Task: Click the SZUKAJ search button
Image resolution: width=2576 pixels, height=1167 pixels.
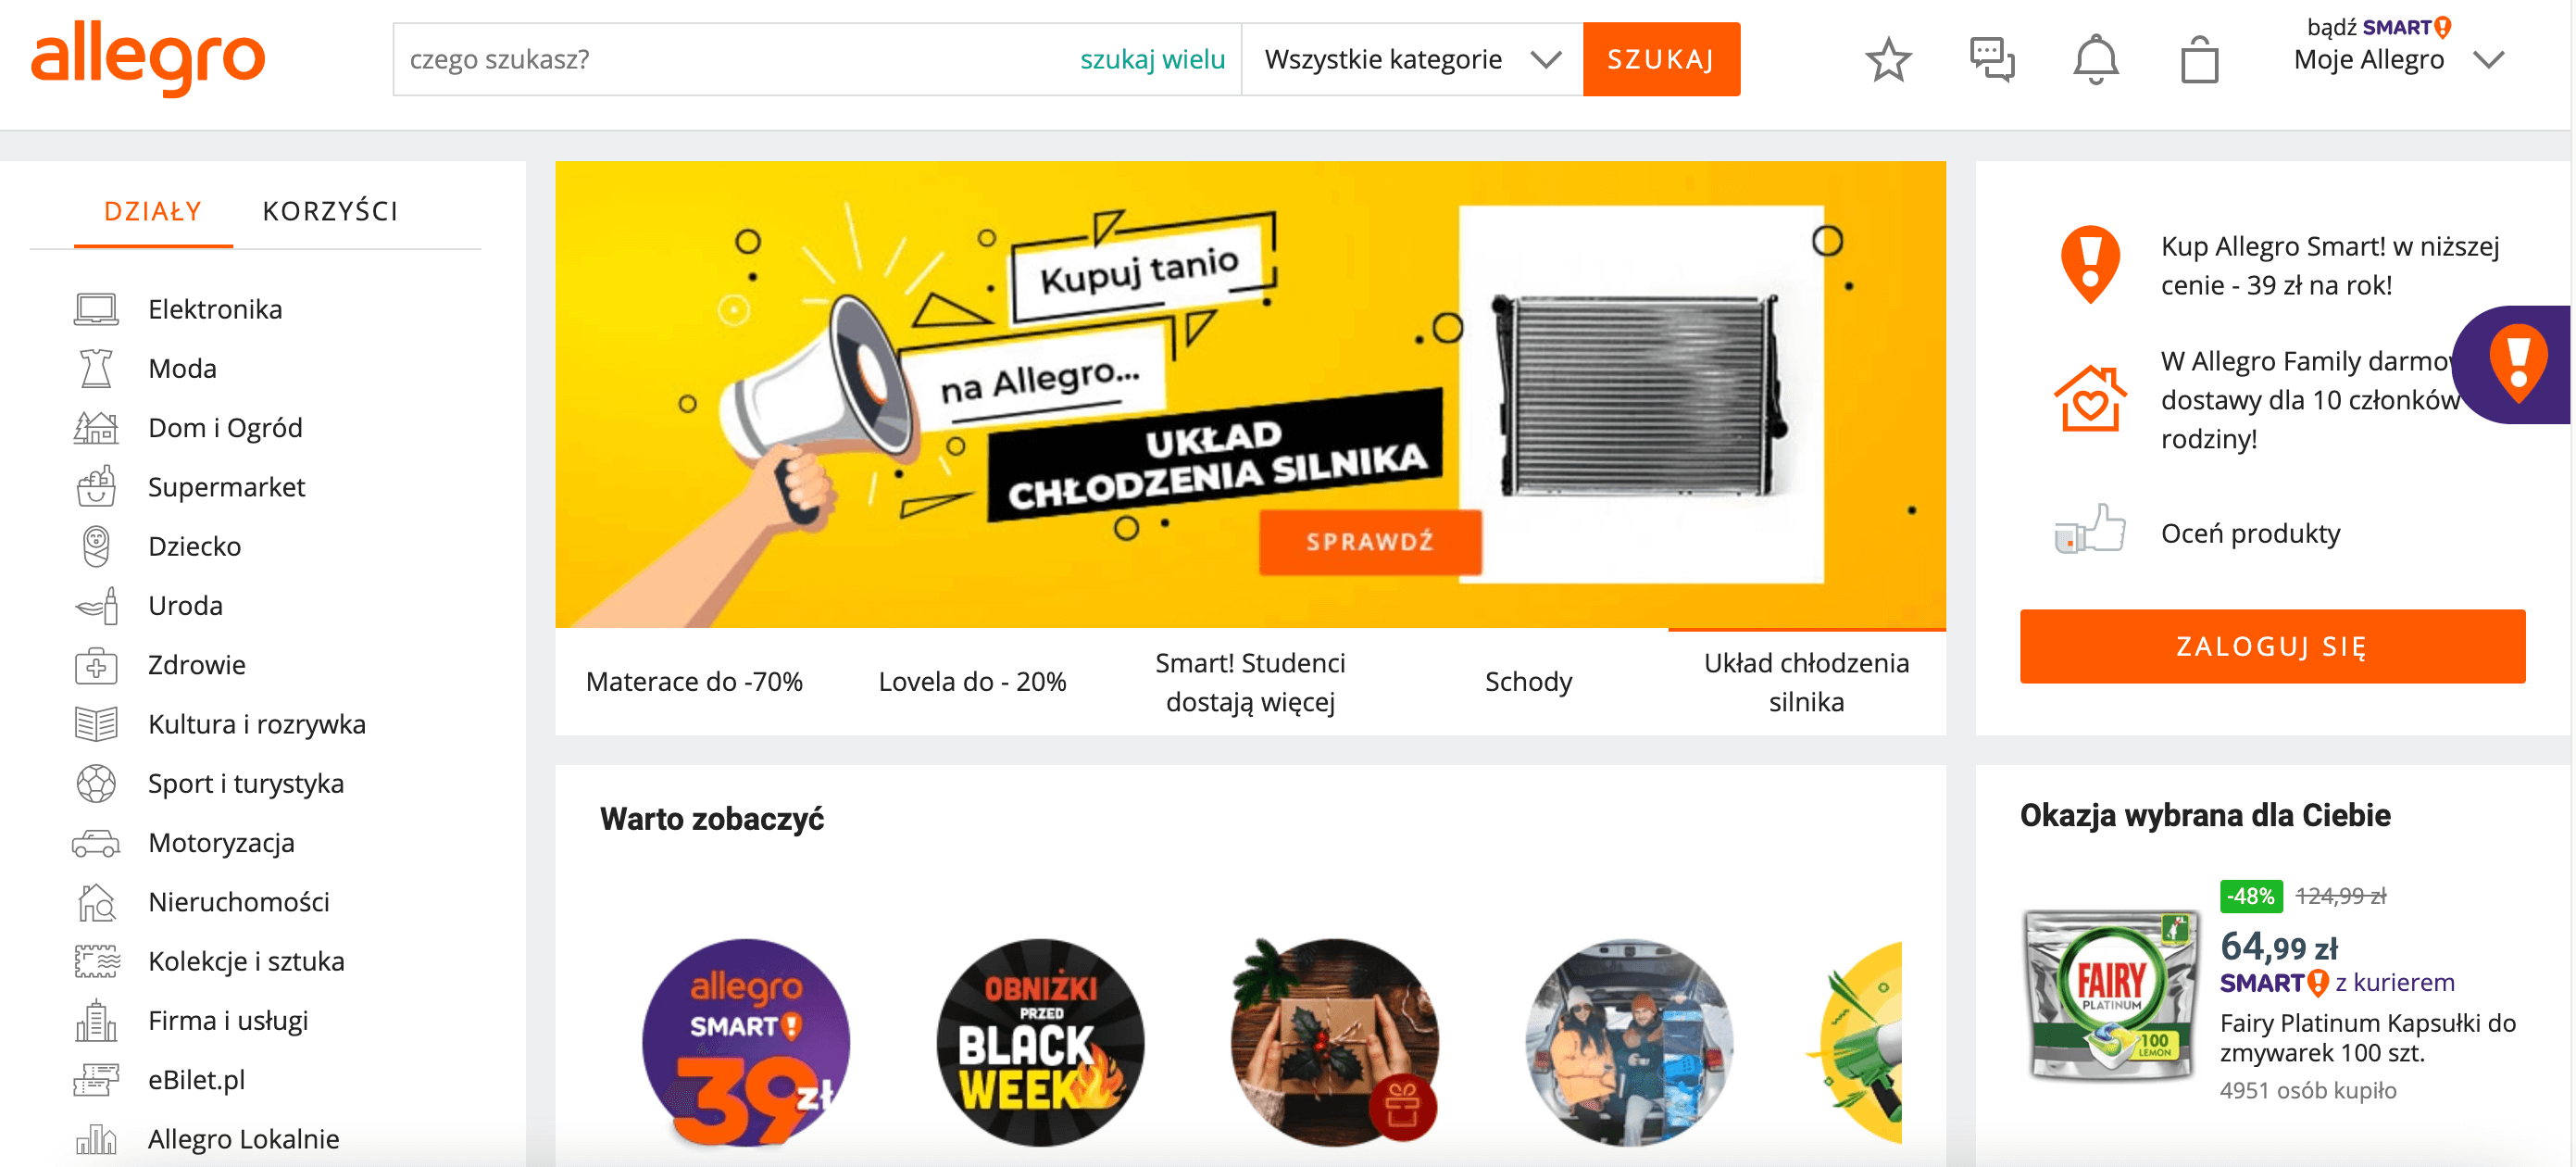Action: [1661, 60]
